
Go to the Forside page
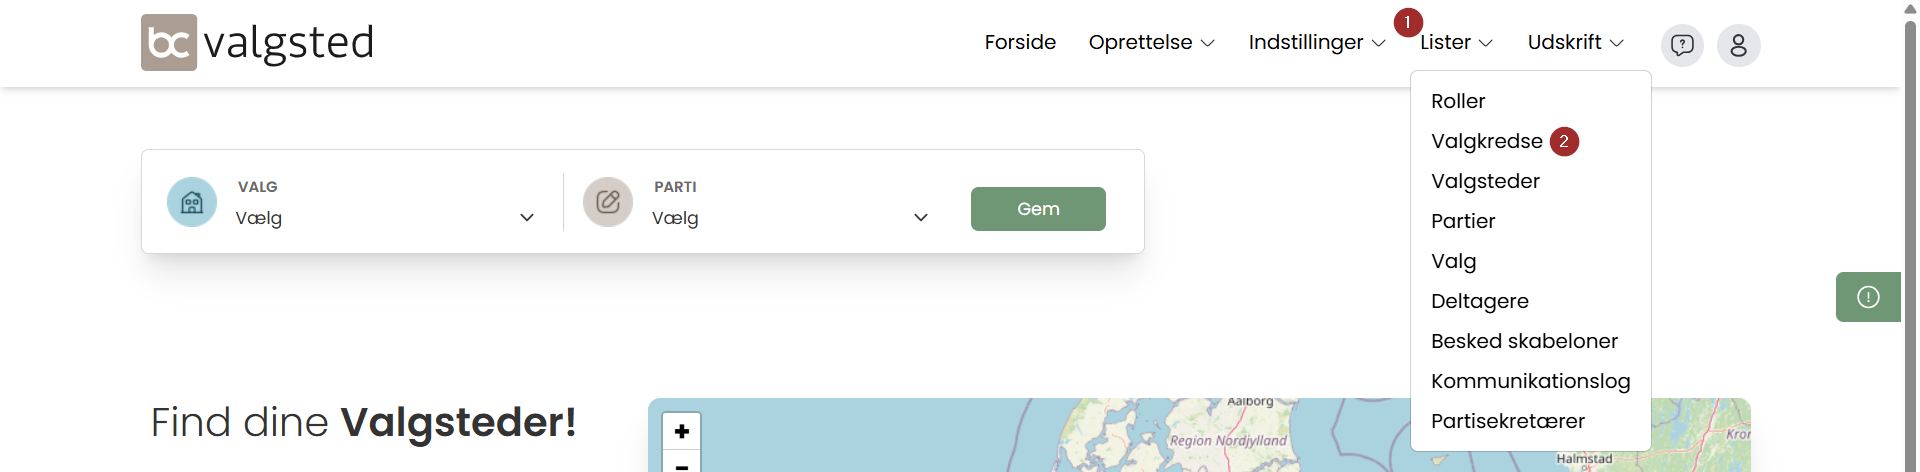1020,43
